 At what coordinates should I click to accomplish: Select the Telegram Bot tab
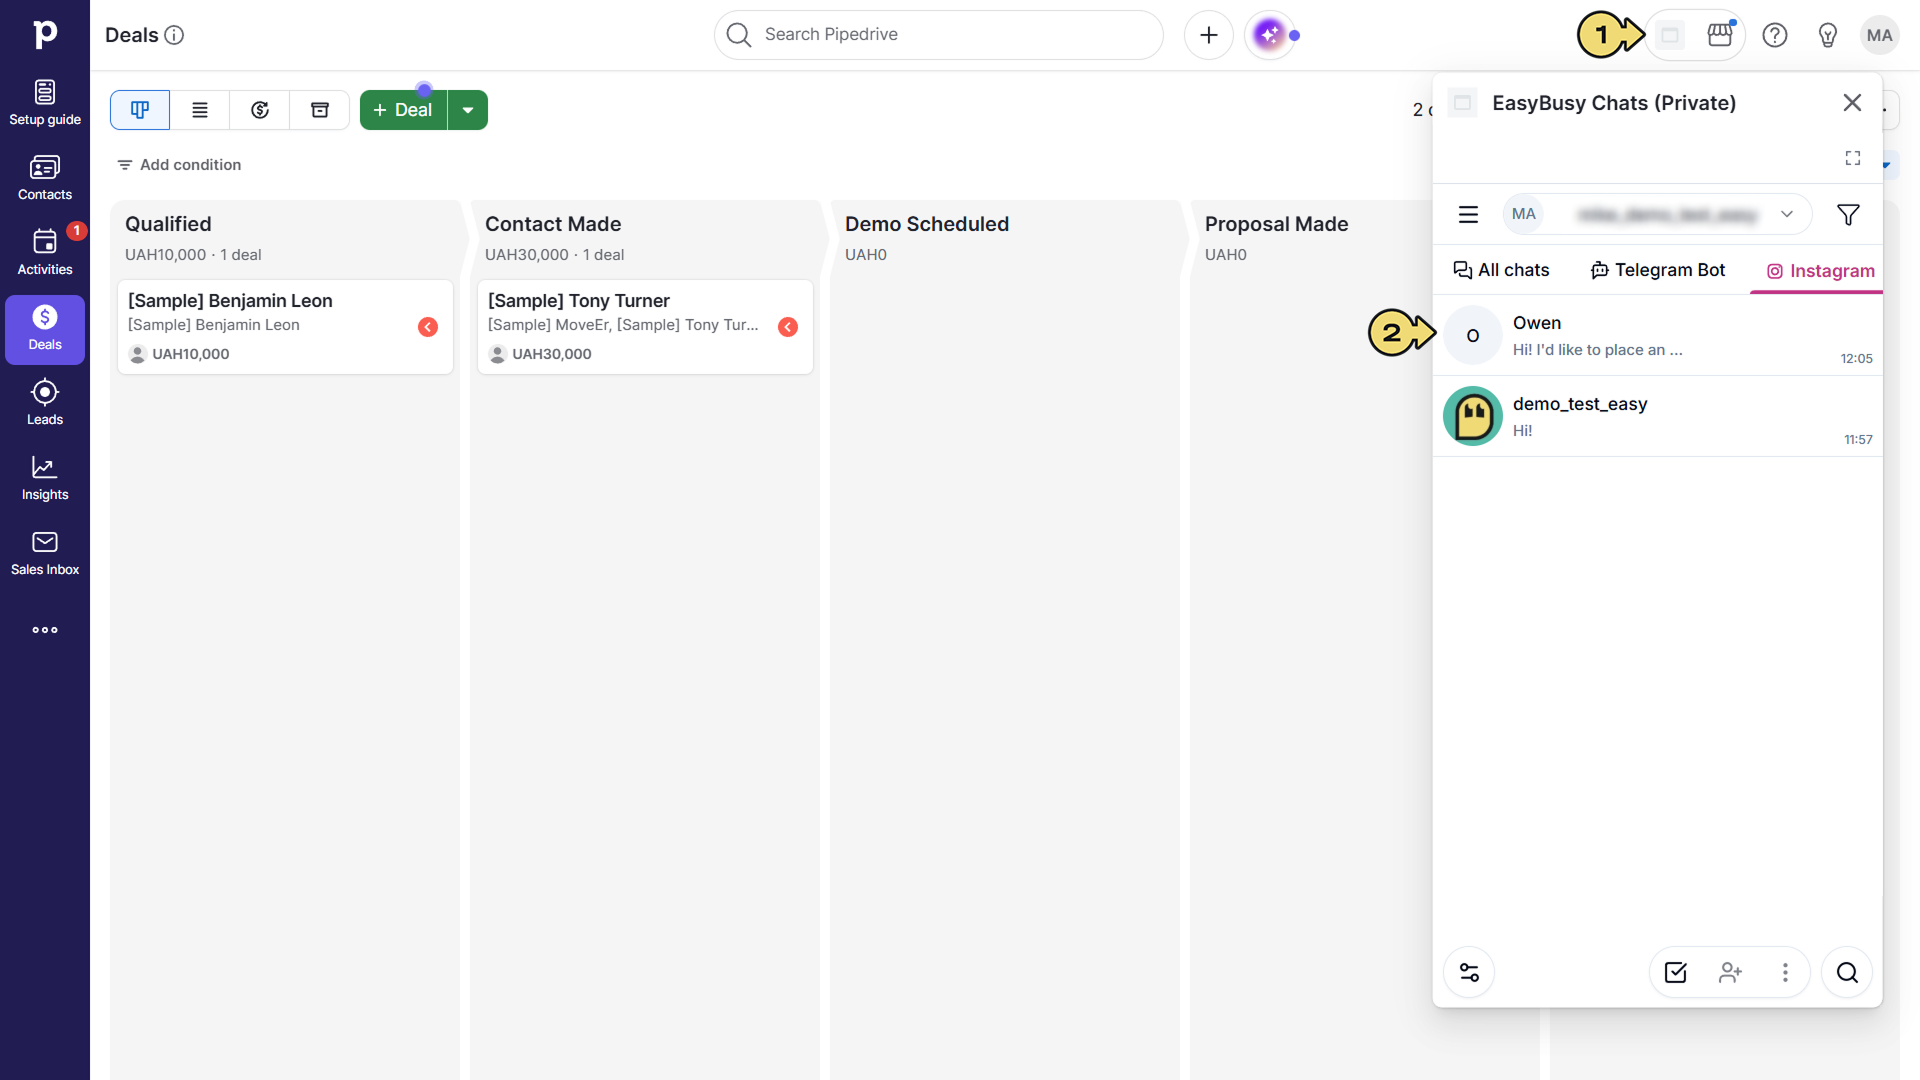1658,270
